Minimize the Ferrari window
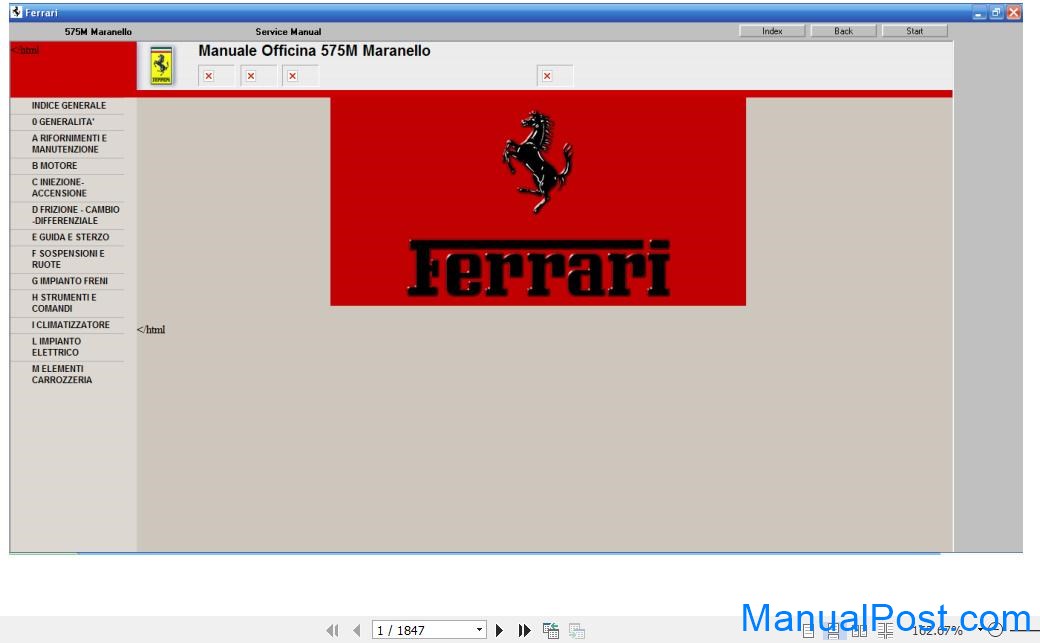Viewport: 1040px width, 643px height. [979, 13]
